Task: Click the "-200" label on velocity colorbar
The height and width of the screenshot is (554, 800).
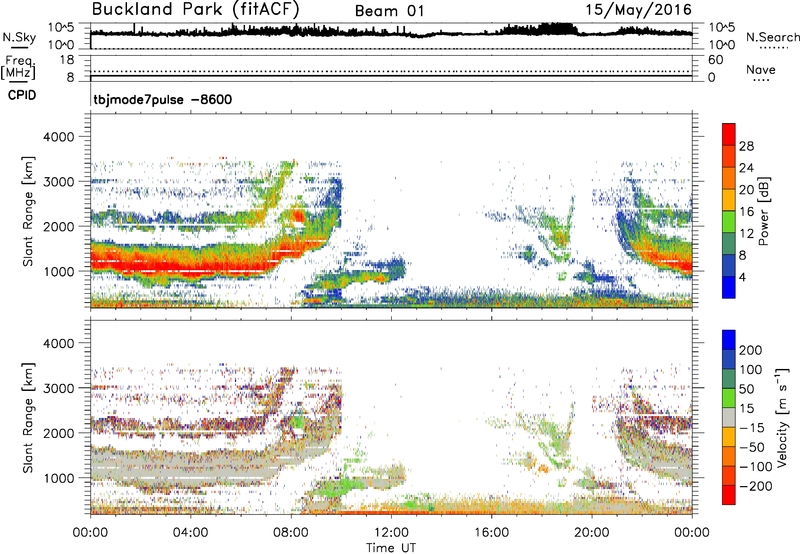Action: click(x=756, y=486)
